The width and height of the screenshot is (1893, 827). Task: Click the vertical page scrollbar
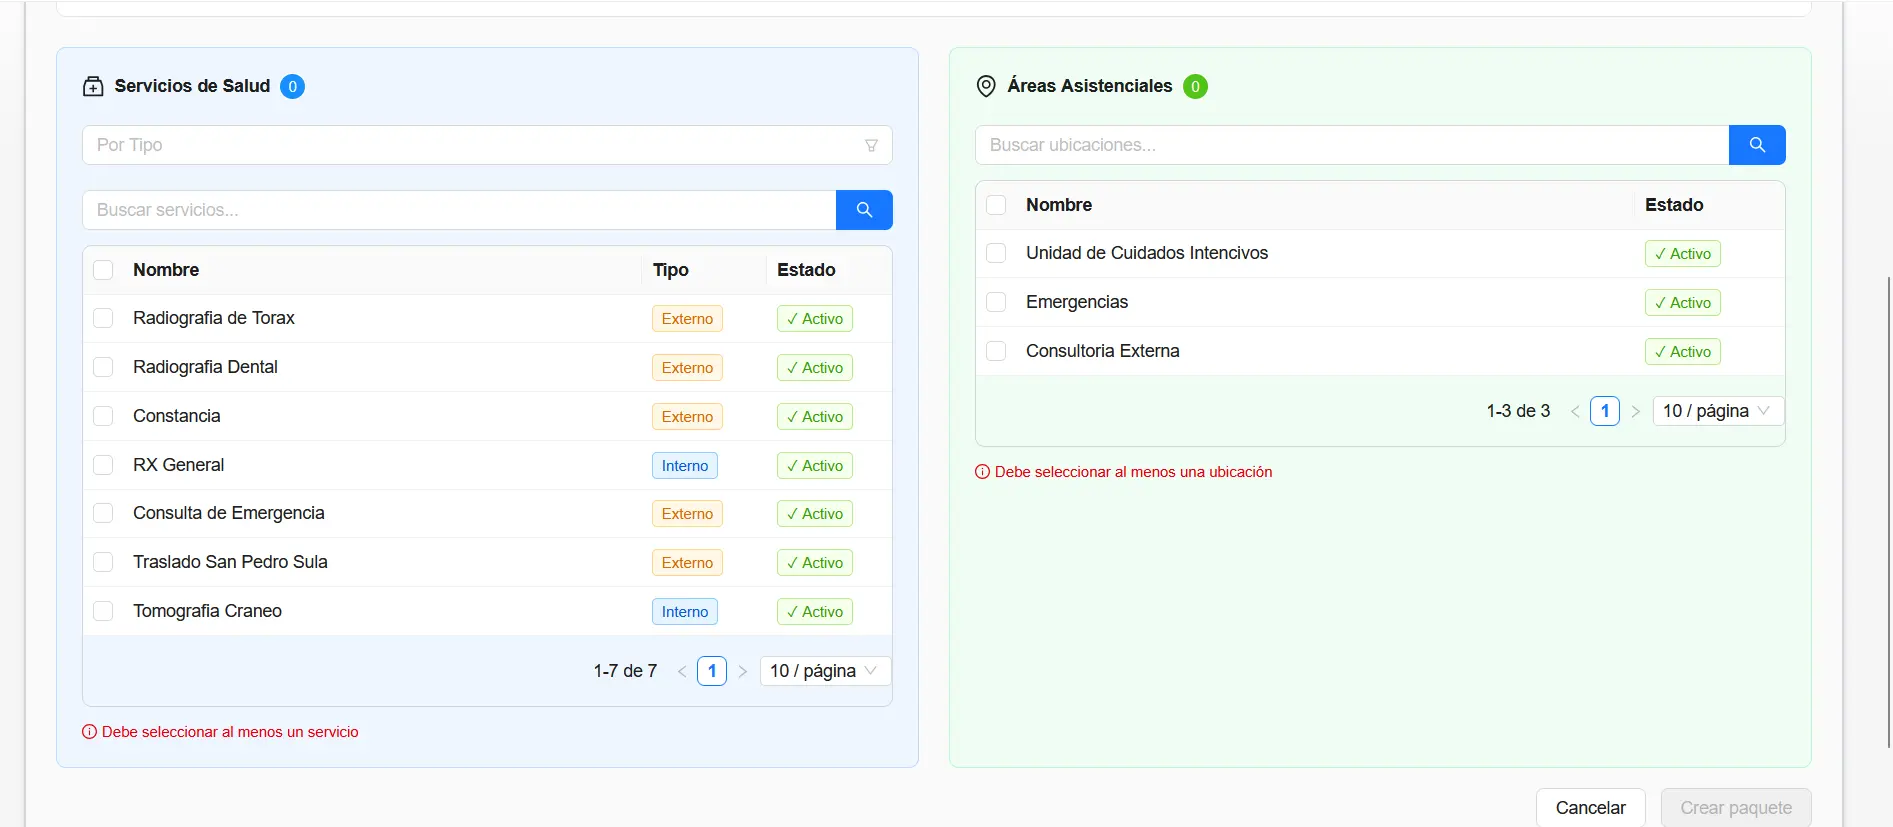coord(1888,500)
